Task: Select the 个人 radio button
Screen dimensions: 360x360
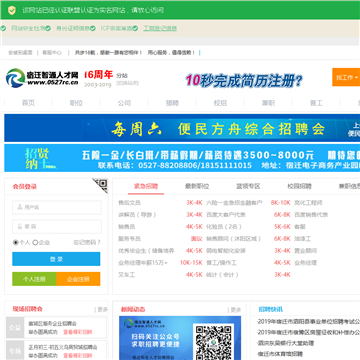Action: (x=15, y=242)
